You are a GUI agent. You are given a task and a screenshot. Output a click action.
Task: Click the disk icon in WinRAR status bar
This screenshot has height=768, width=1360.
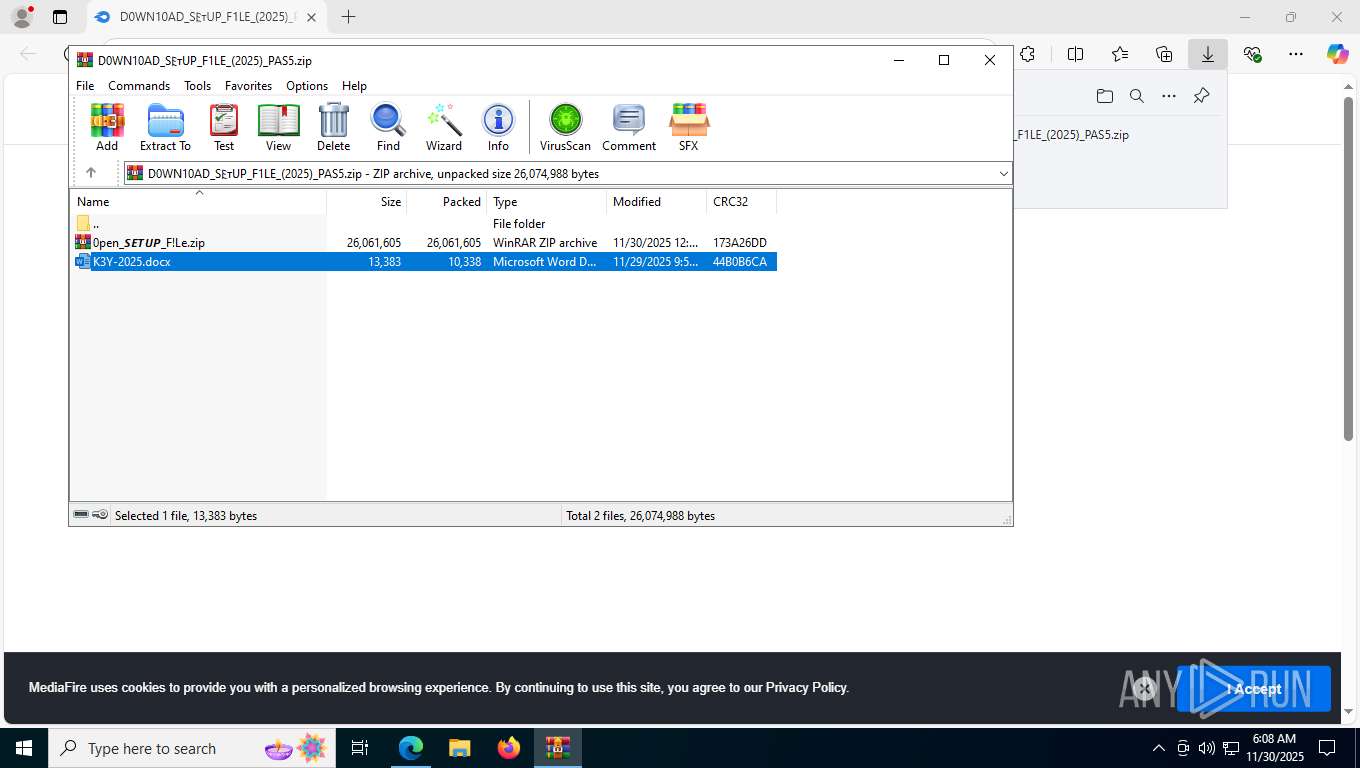81,515
